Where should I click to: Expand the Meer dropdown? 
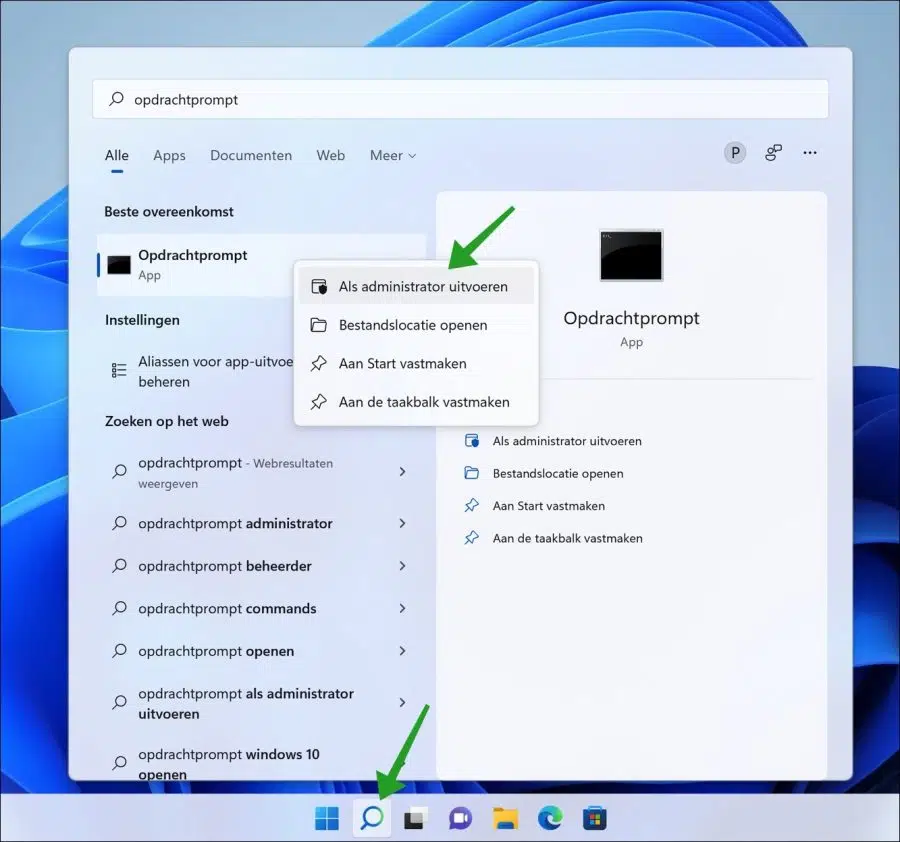[x=393, y=155]
